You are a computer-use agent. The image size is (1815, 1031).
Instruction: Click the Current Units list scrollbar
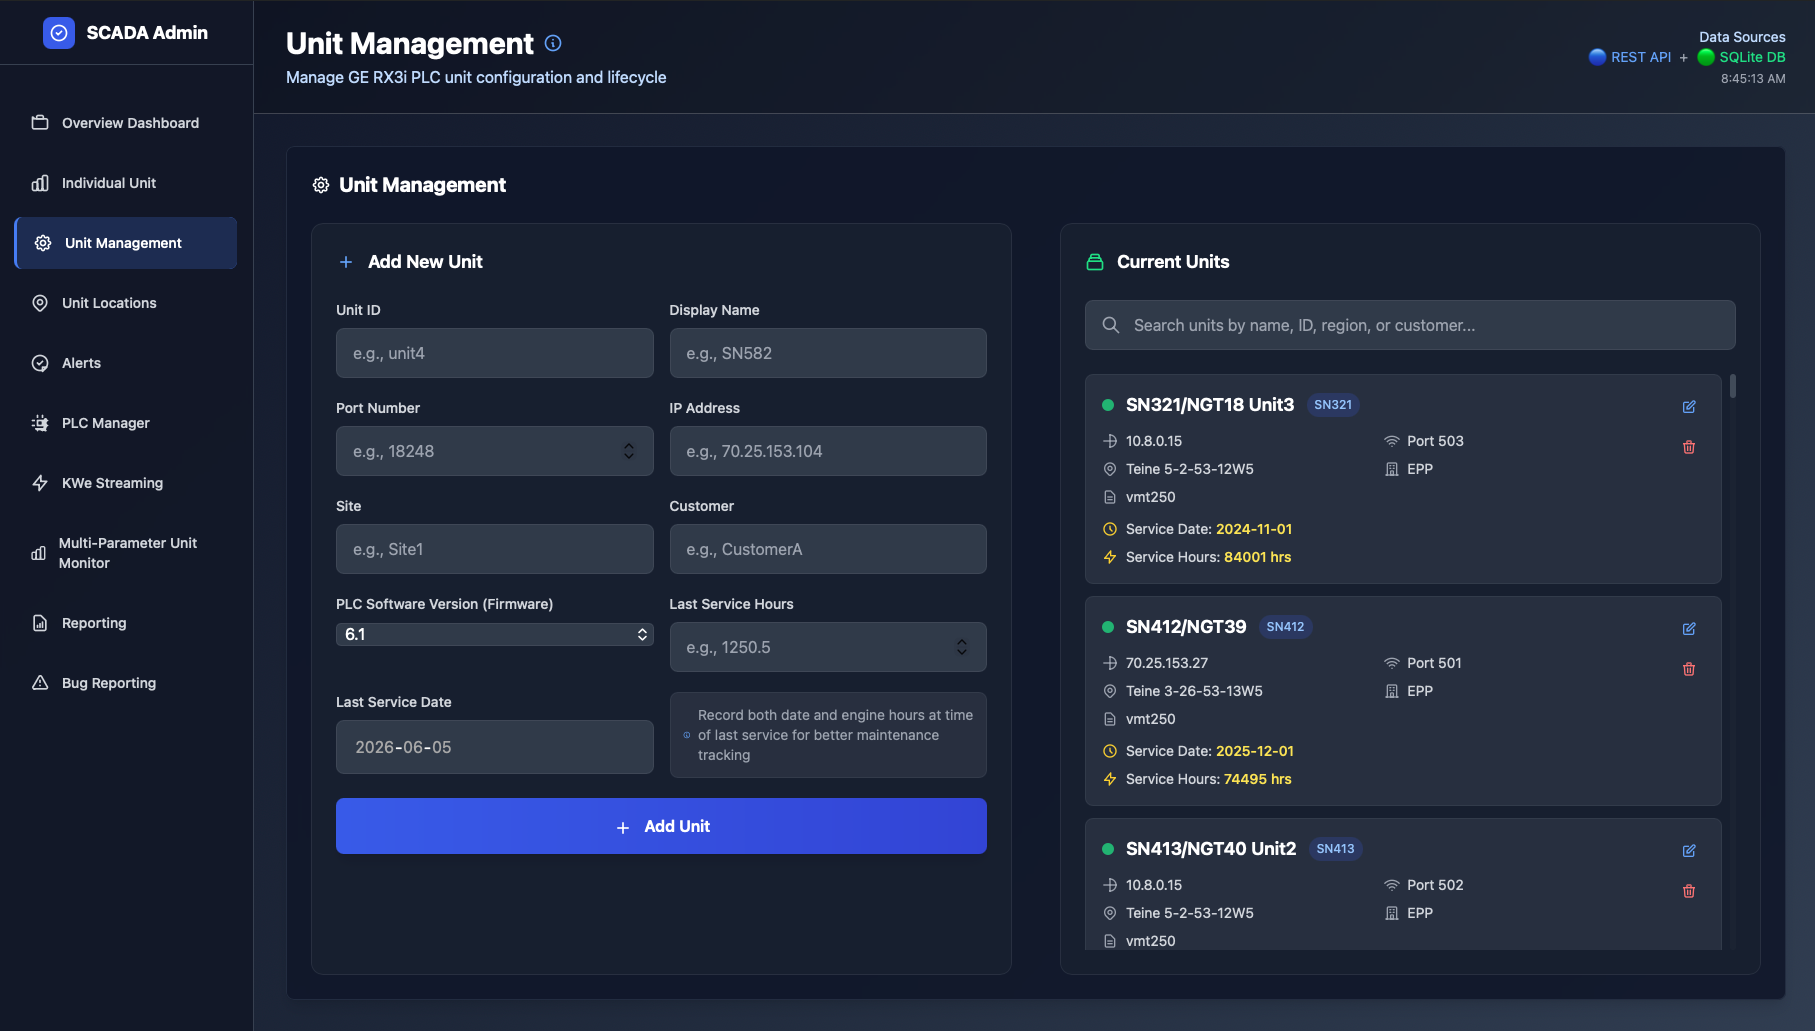(1732, 386)
